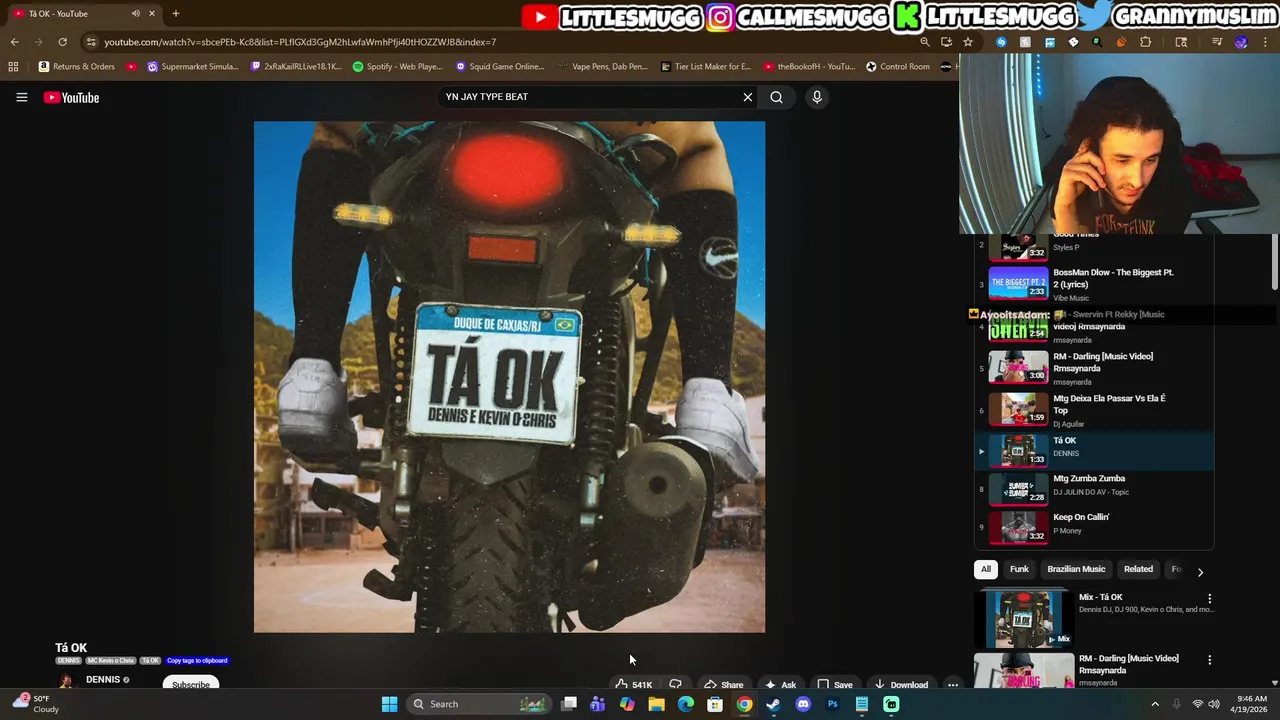This screenshot has height=720, width=1280.
Task: Dislike the Tá OK video
Action: (x=676, y=685)
